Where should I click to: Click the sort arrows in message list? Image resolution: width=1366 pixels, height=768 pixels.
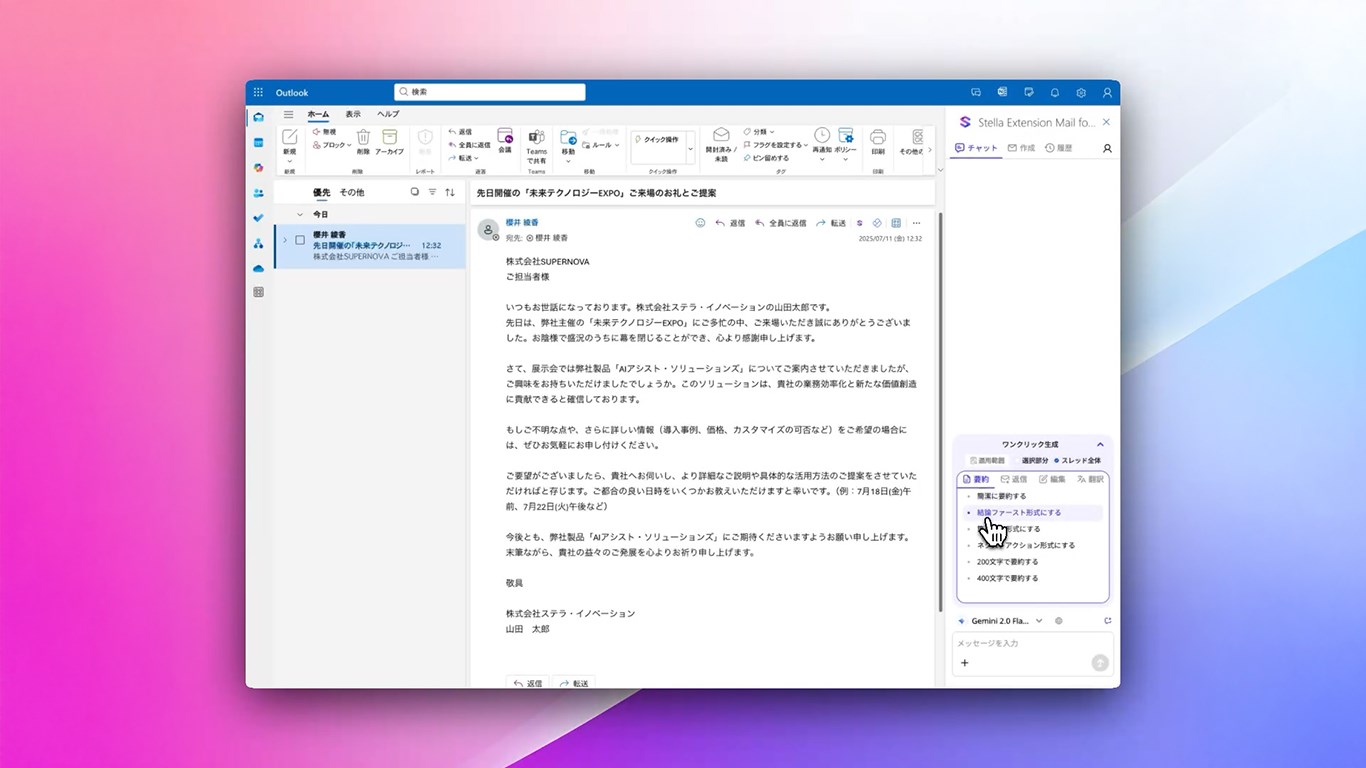pos(450,192)
